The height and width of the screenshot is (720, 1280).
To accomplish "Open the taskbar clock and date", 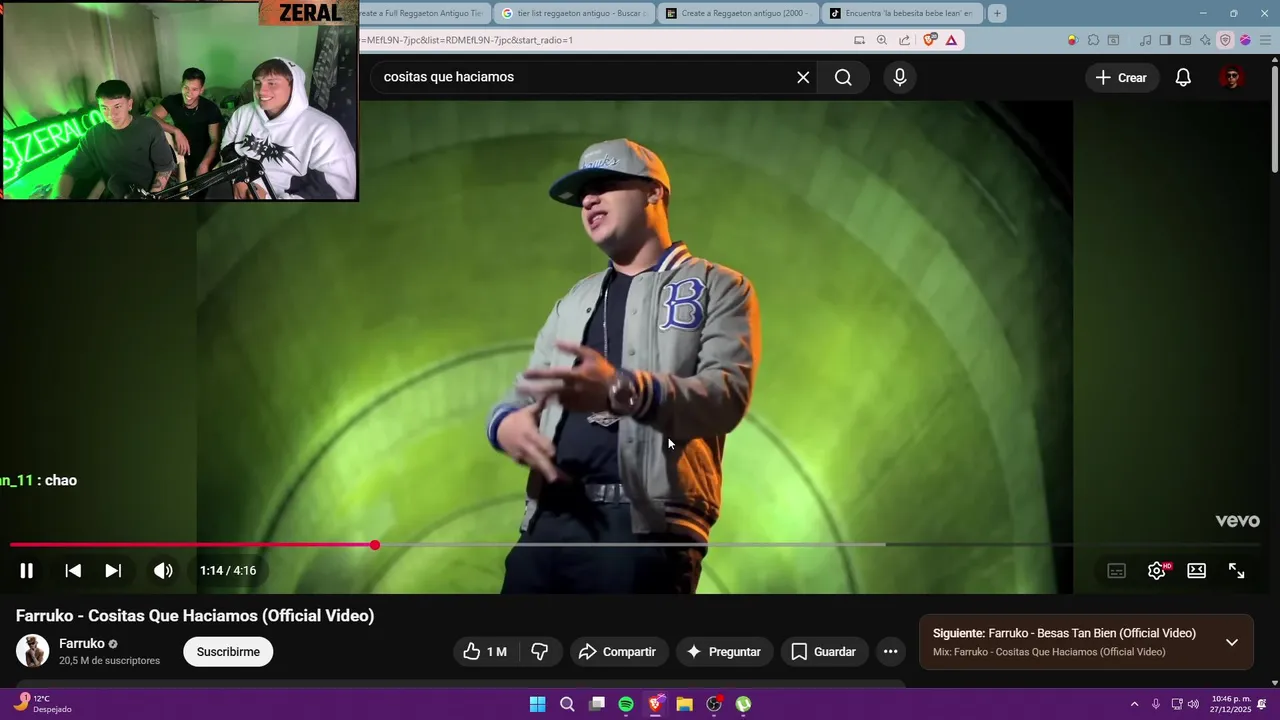I will point(1231,704).
